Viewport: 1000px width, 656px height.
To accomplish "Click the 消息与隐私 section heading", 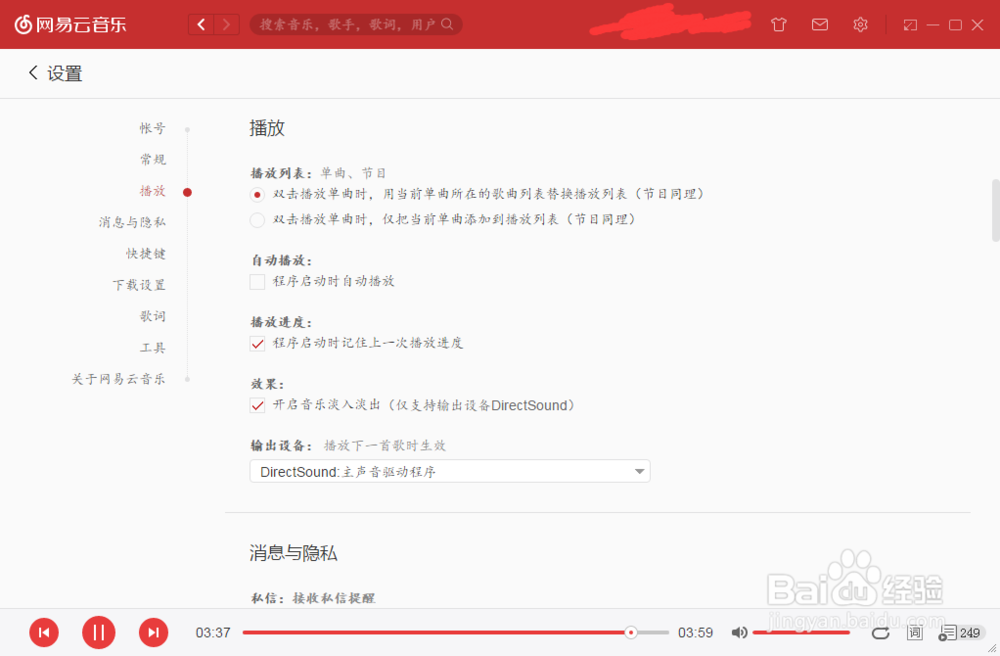I will tap(293, 553).
